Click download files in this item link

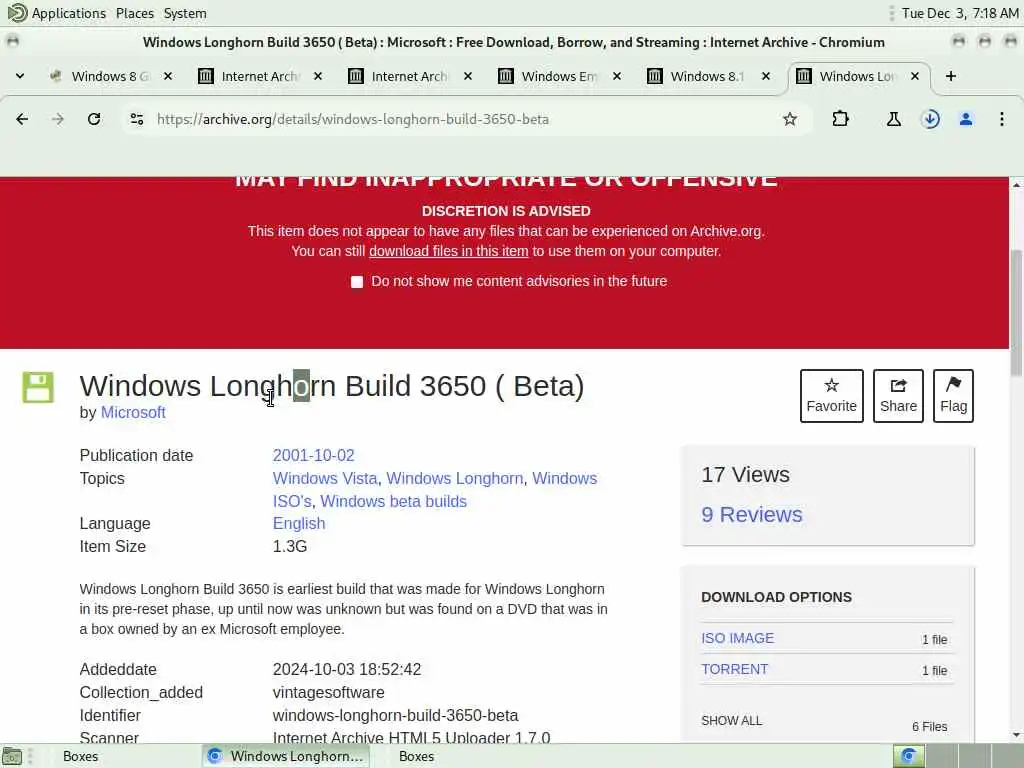click(x=449, y=251)
